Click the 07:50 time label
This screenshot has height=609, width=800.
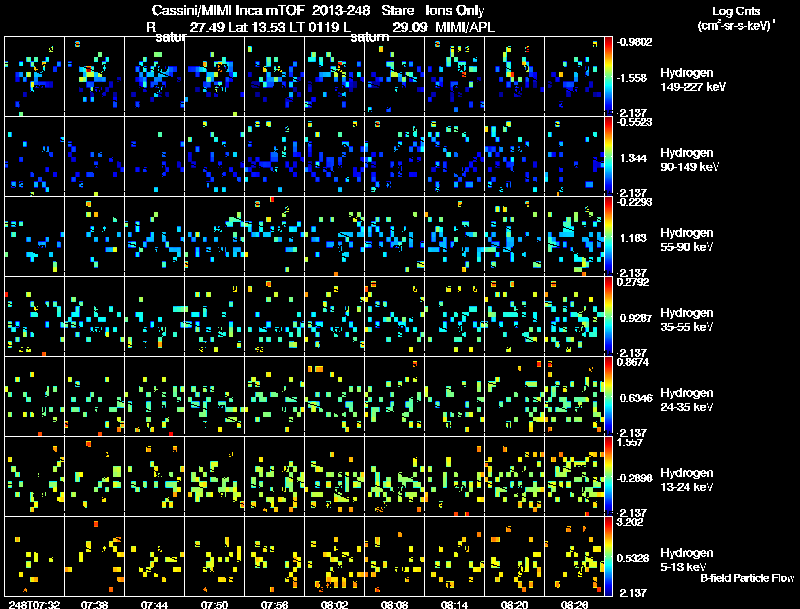[214, 604]
